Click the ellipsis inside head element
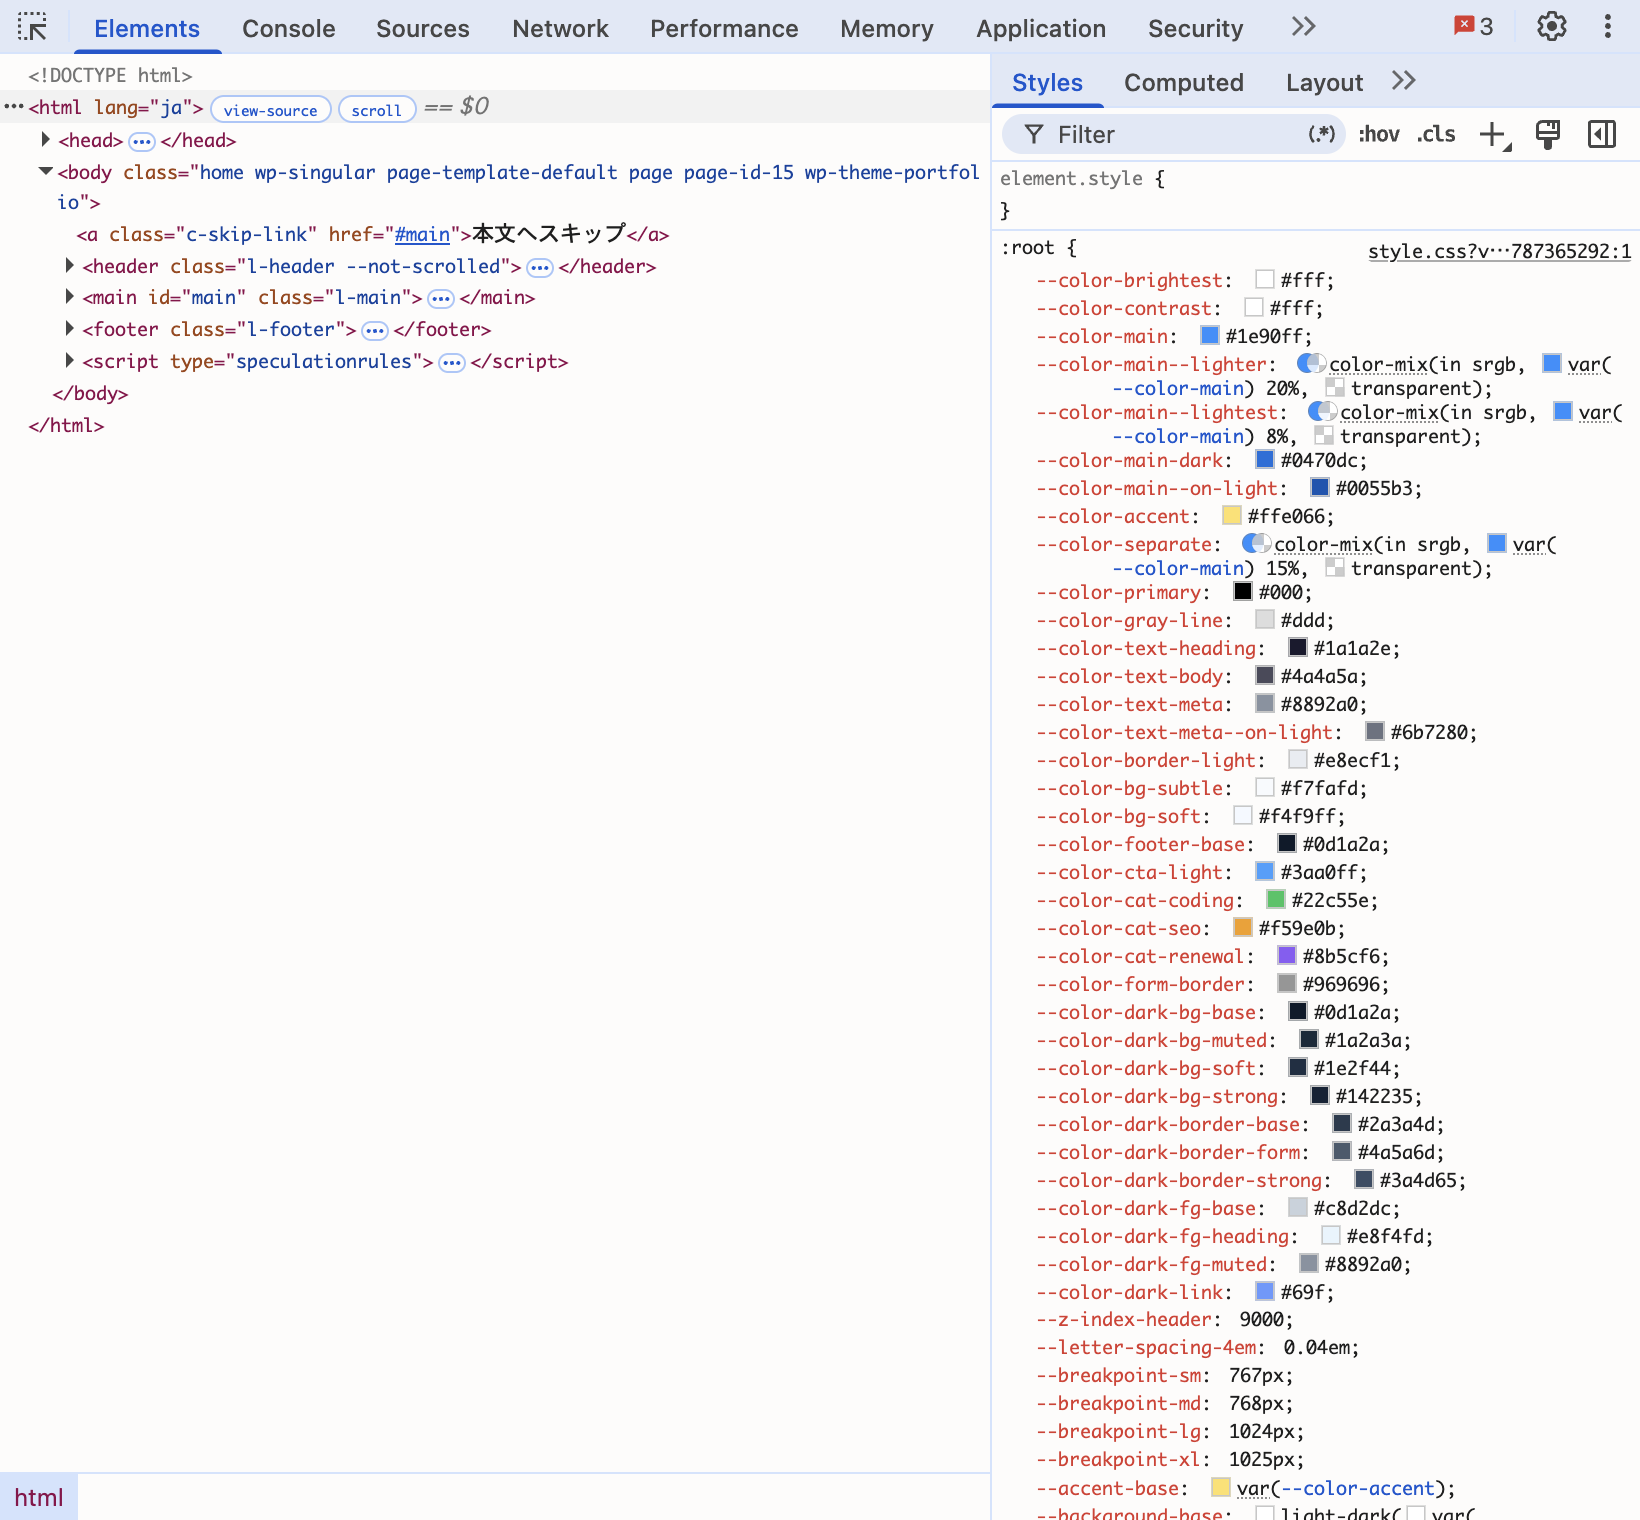The height and width of the screenshot is (1520, 1640). coord(142,141)
